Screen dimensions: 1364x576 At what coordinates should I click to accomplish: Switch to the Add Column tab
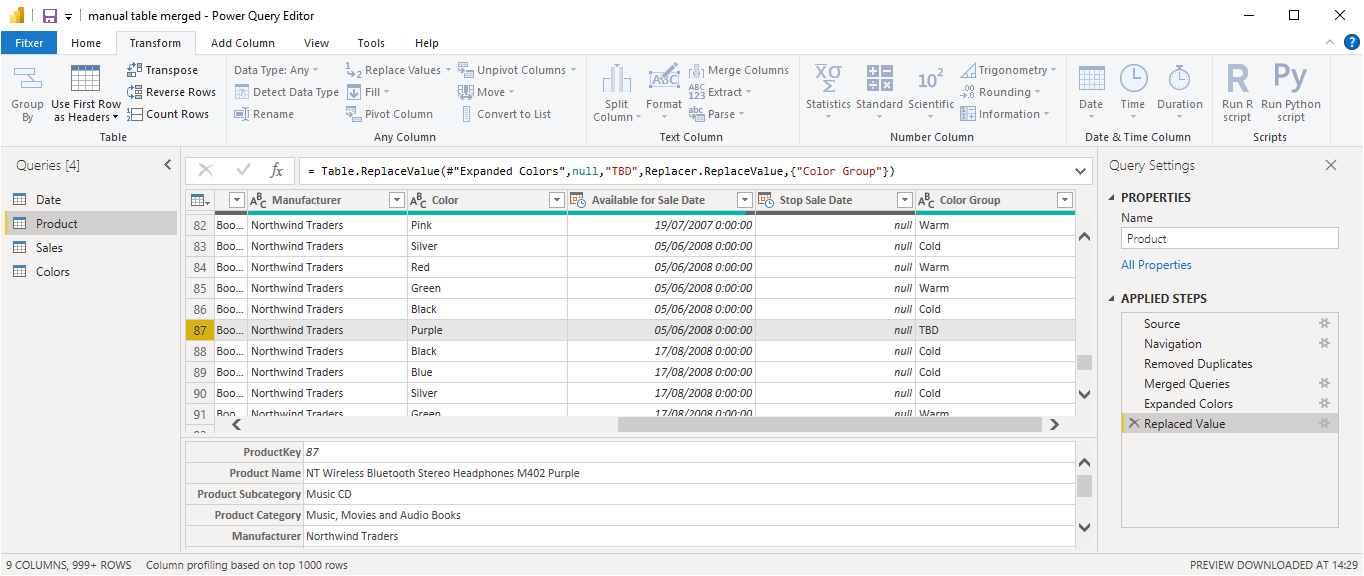pos(242,43)
